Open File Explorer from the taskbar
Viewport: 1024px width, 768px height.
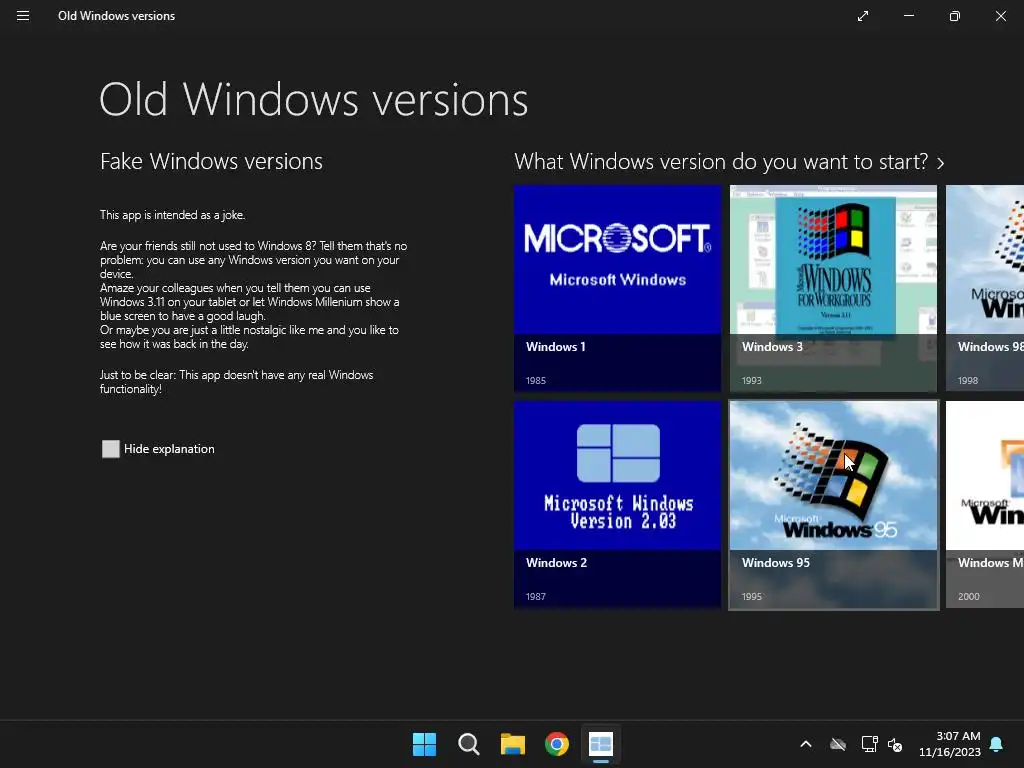pos(513,744)
